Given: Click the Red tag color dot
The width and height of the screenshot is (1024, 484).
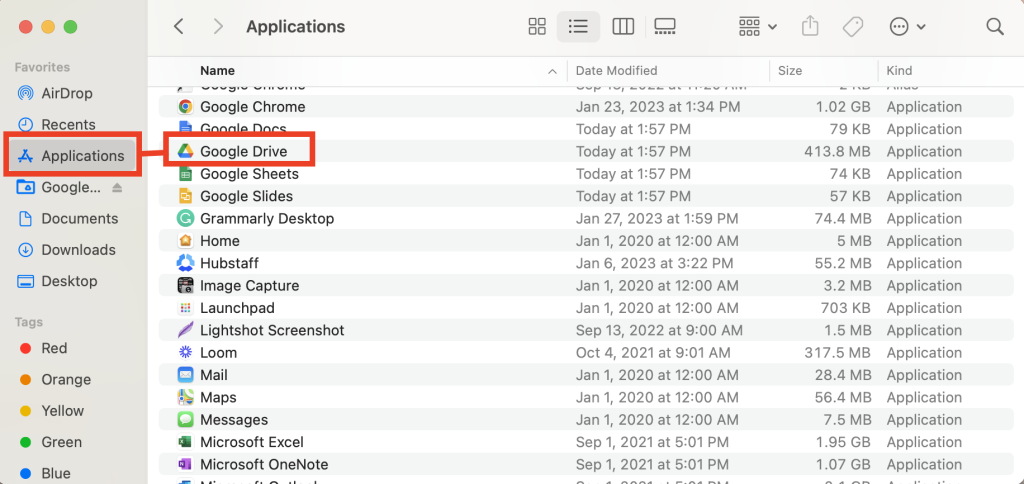Looking at the screenshot, I should (25, 348).
